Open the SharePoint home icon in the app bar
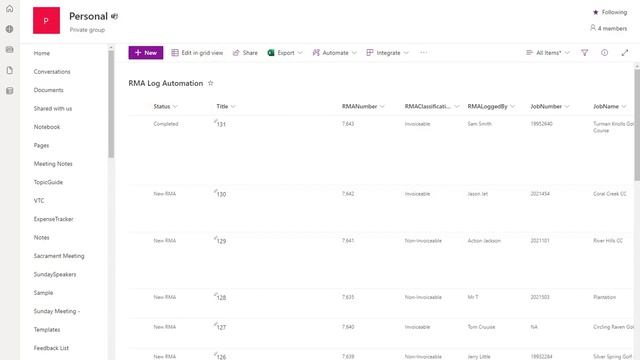Screen dimensions: 640x360 (9, 9)
